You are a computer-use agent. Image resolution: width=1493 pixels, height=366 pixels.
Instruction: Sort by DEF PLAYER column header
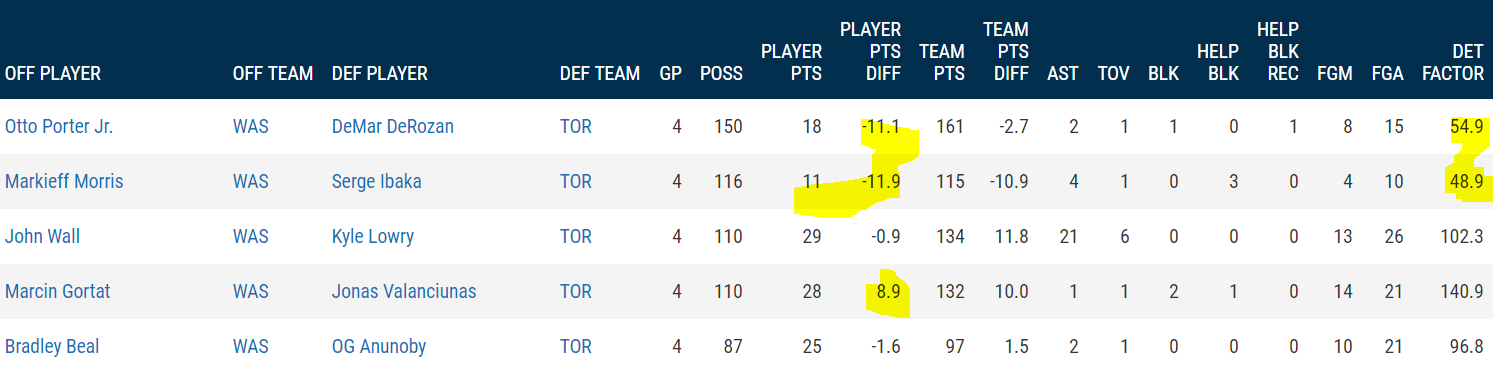tap(380, 74)
